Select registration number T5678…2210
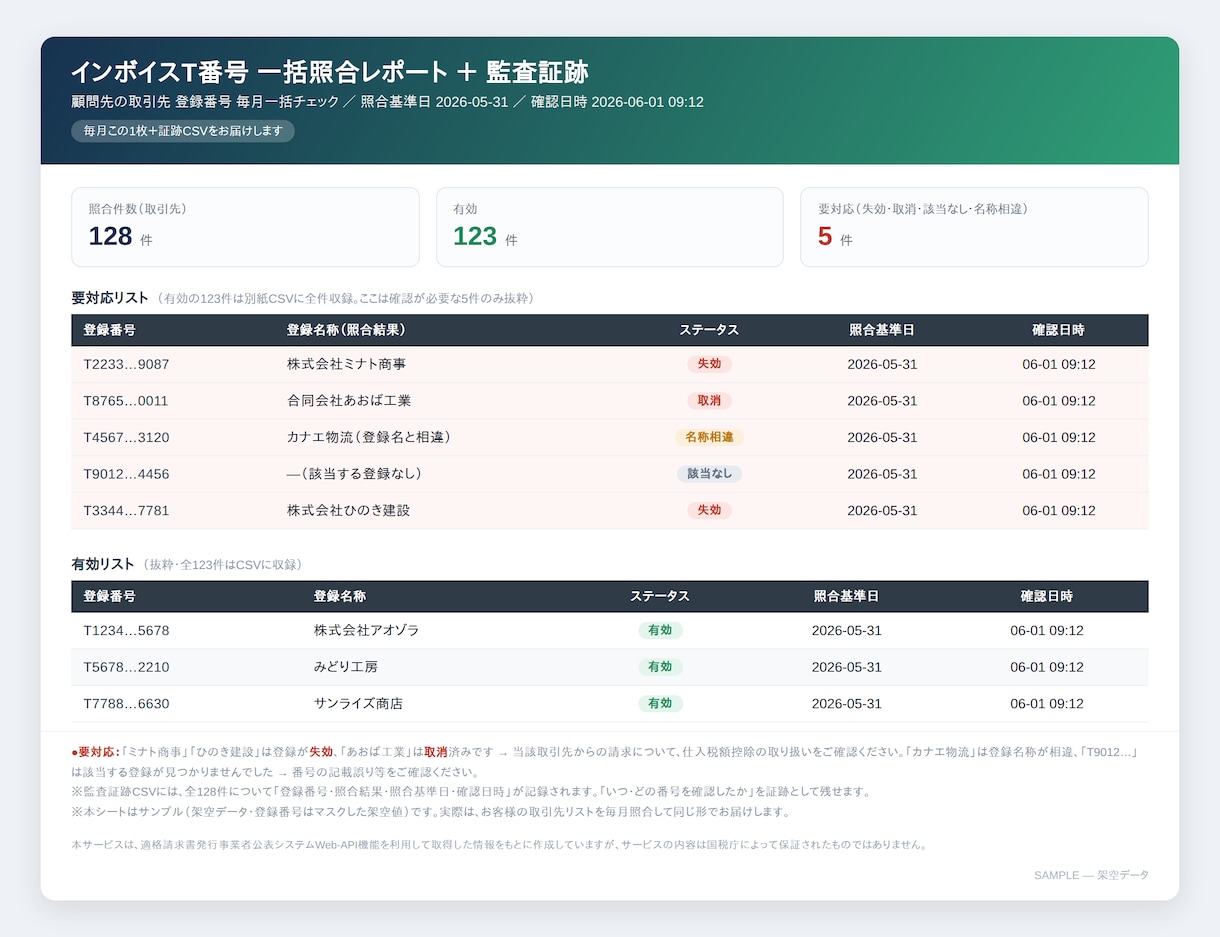Image resolution: width=1220 pixels, height=937 pixels. click(x=126, y=667)
